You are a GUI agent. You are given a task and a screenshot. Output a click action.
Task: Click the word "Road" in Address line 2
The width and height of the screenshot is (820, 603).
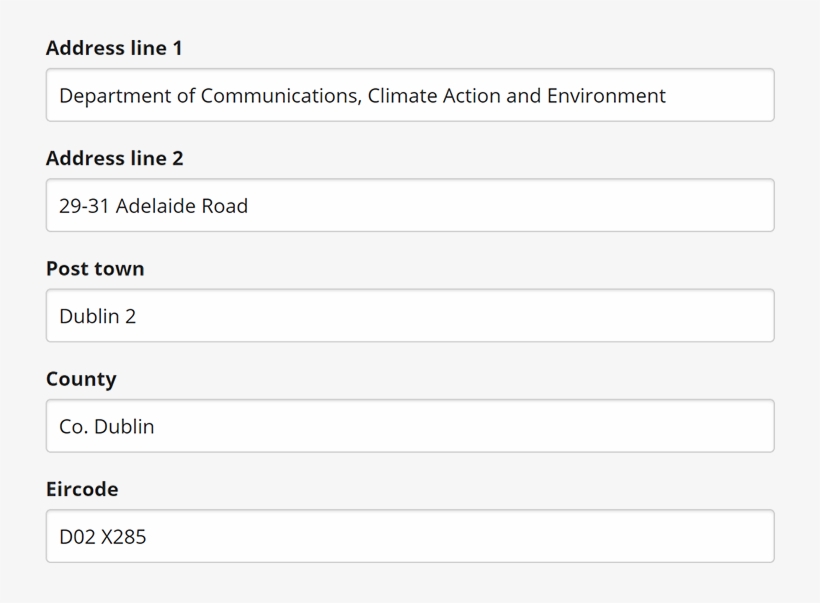[226, 206]
